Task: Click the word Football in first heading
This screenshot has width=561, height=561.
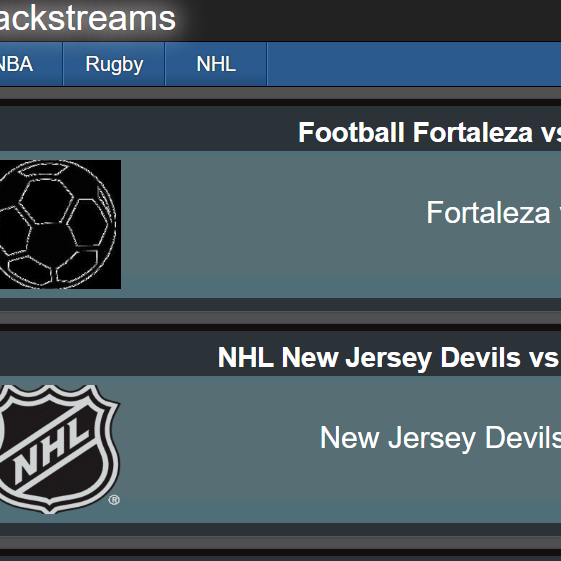Action: [351, 132]
